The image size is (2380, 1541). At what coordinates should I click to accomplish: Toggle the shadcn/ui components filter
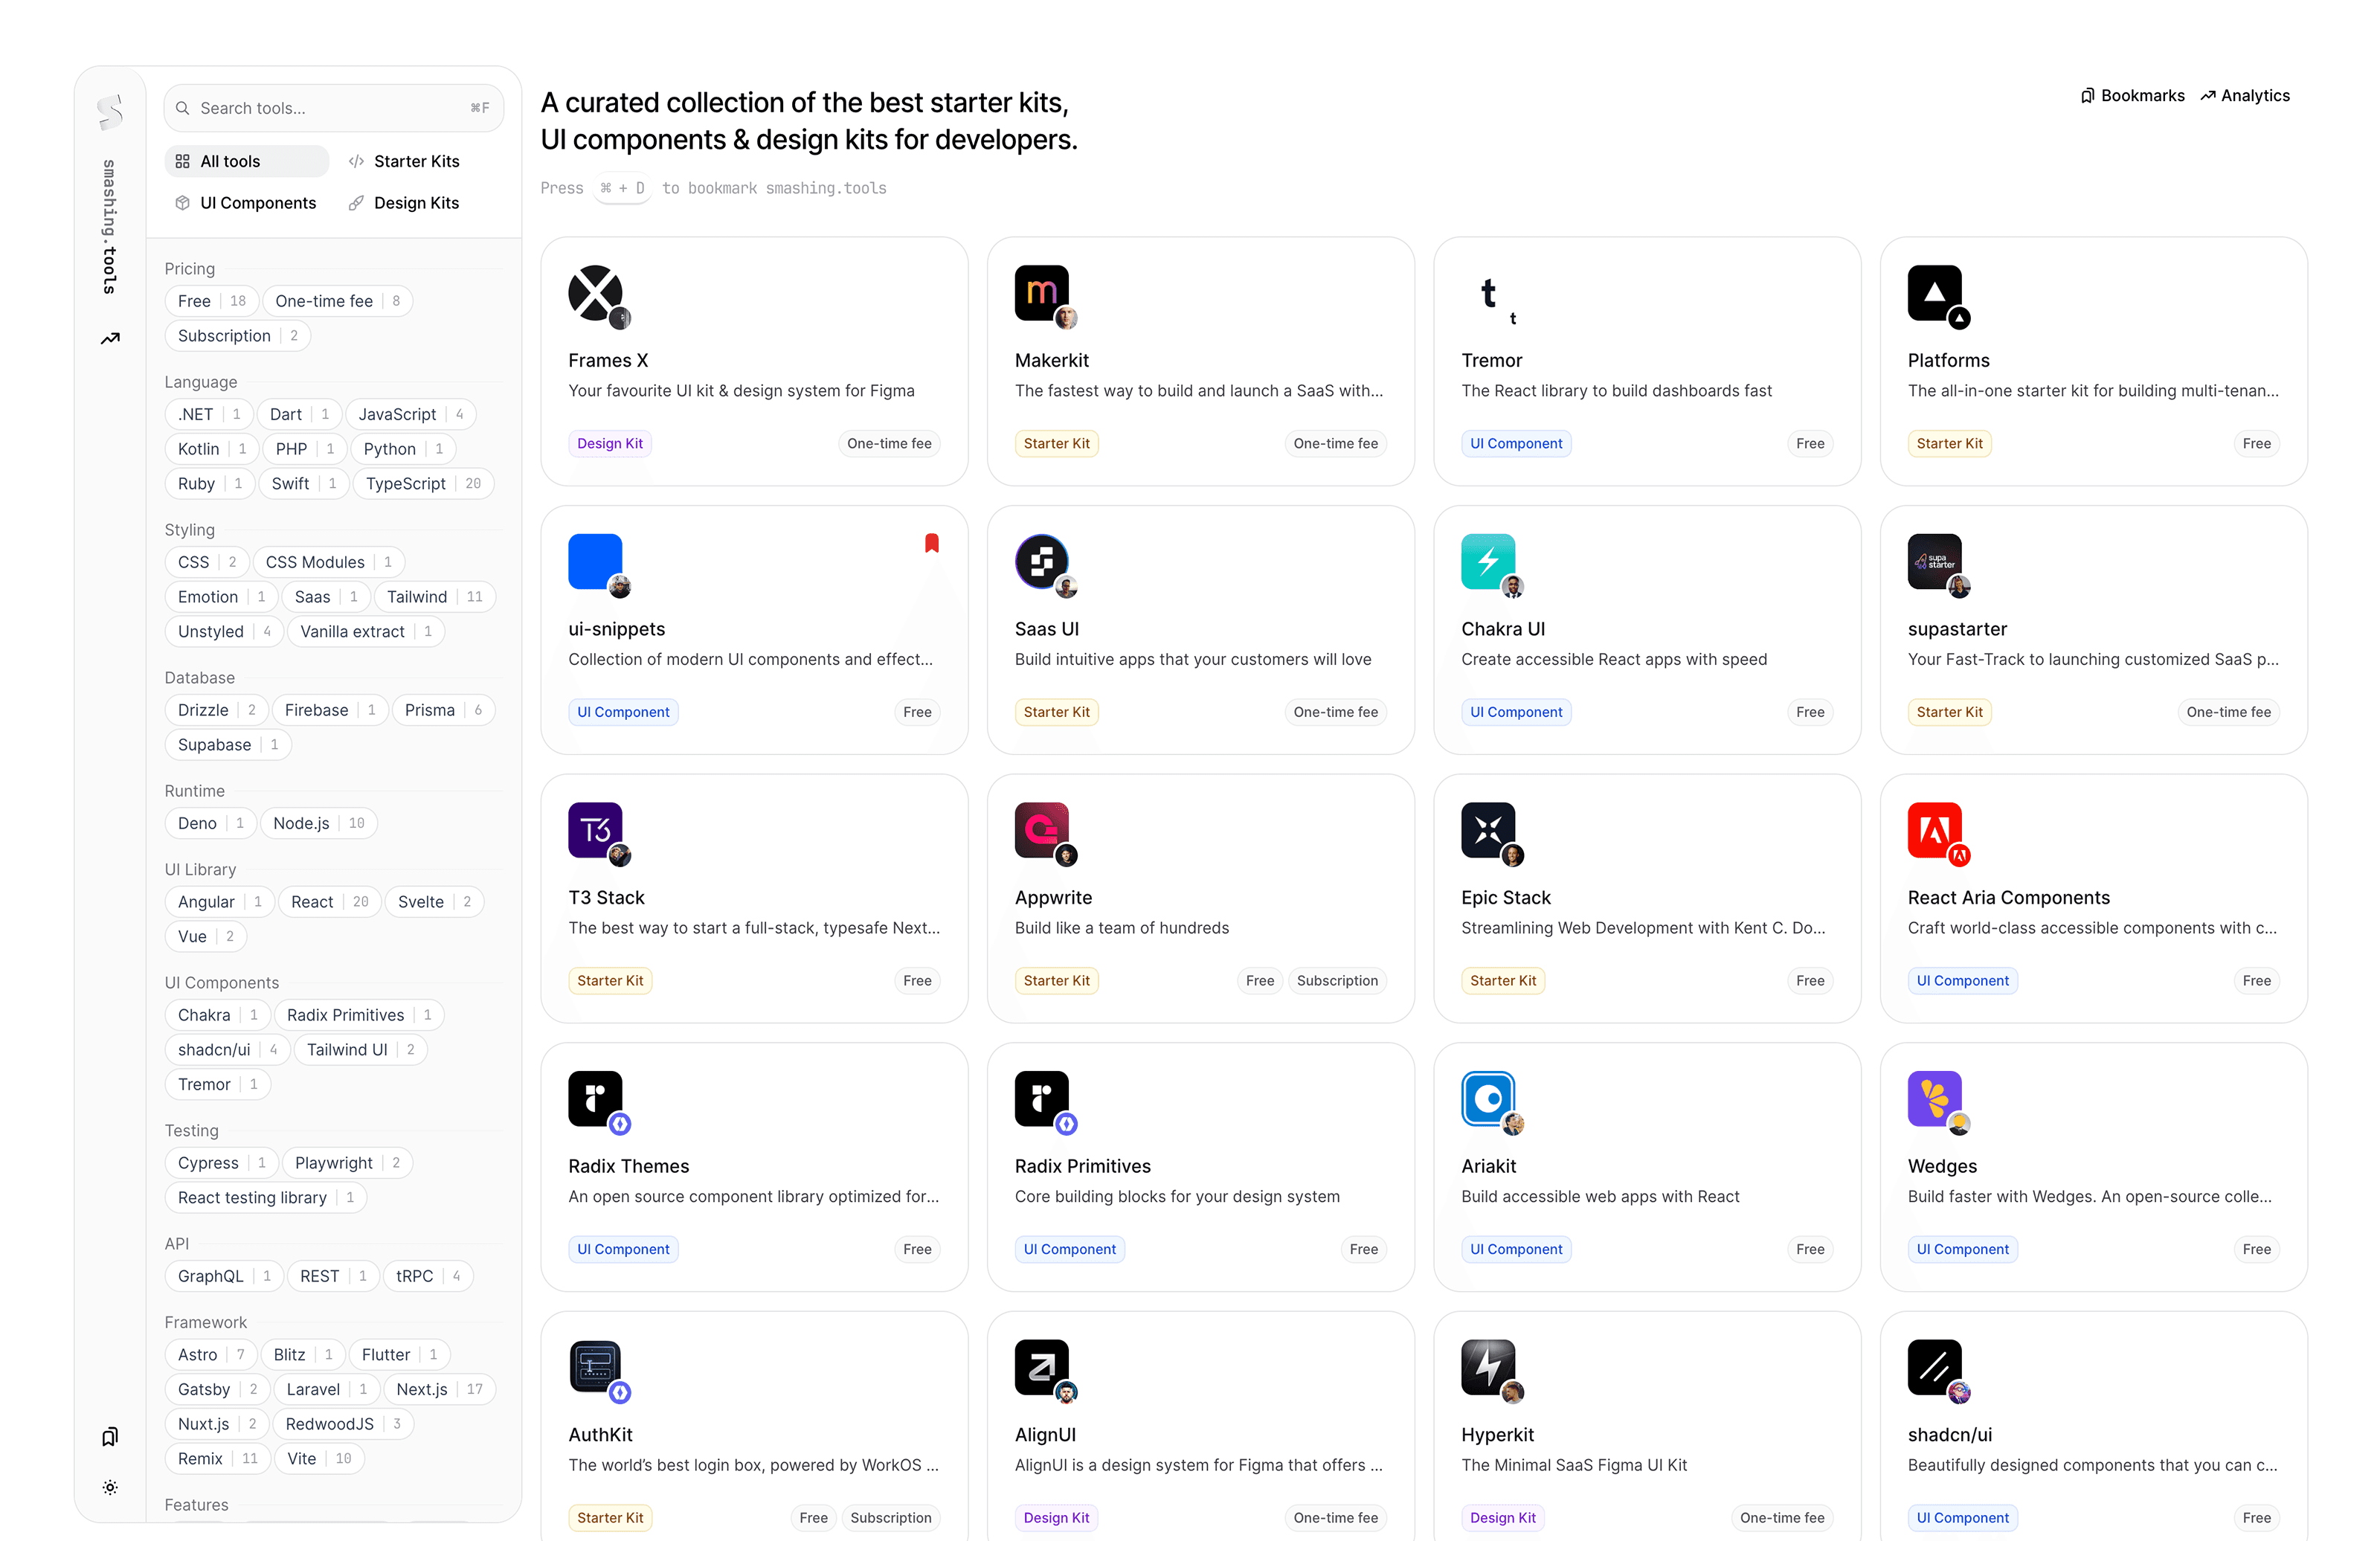pyautogui.click(x=227, y=1050)
